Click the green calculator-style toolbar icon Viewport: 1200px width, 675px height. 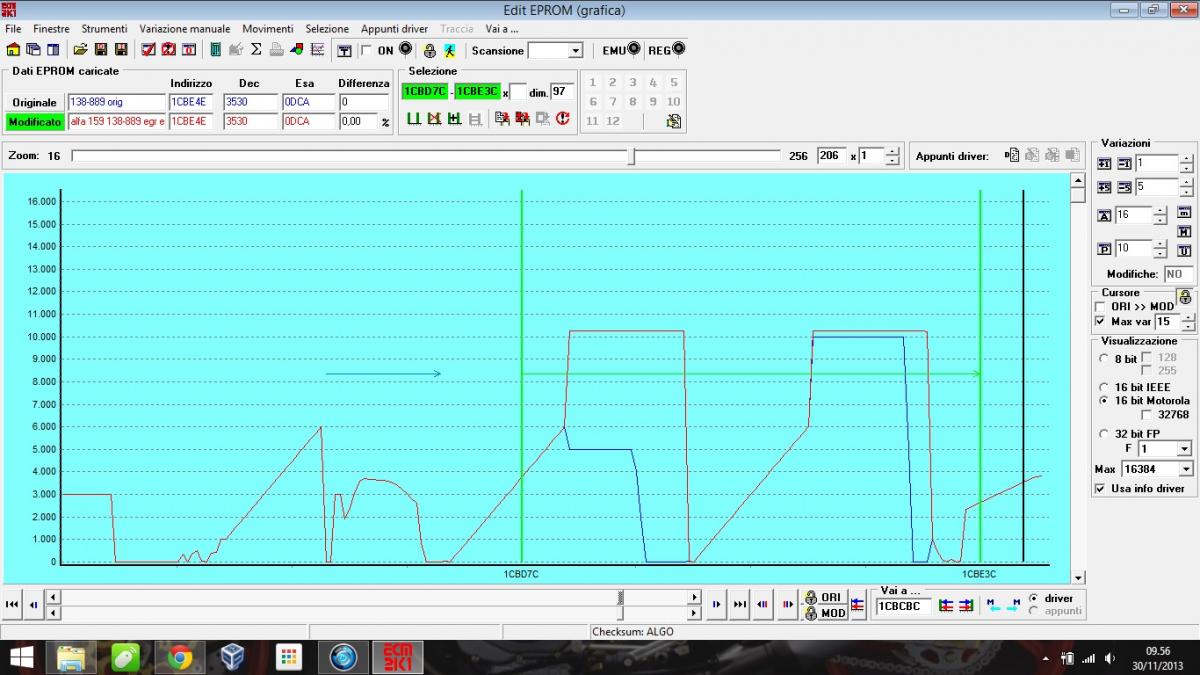215,50
